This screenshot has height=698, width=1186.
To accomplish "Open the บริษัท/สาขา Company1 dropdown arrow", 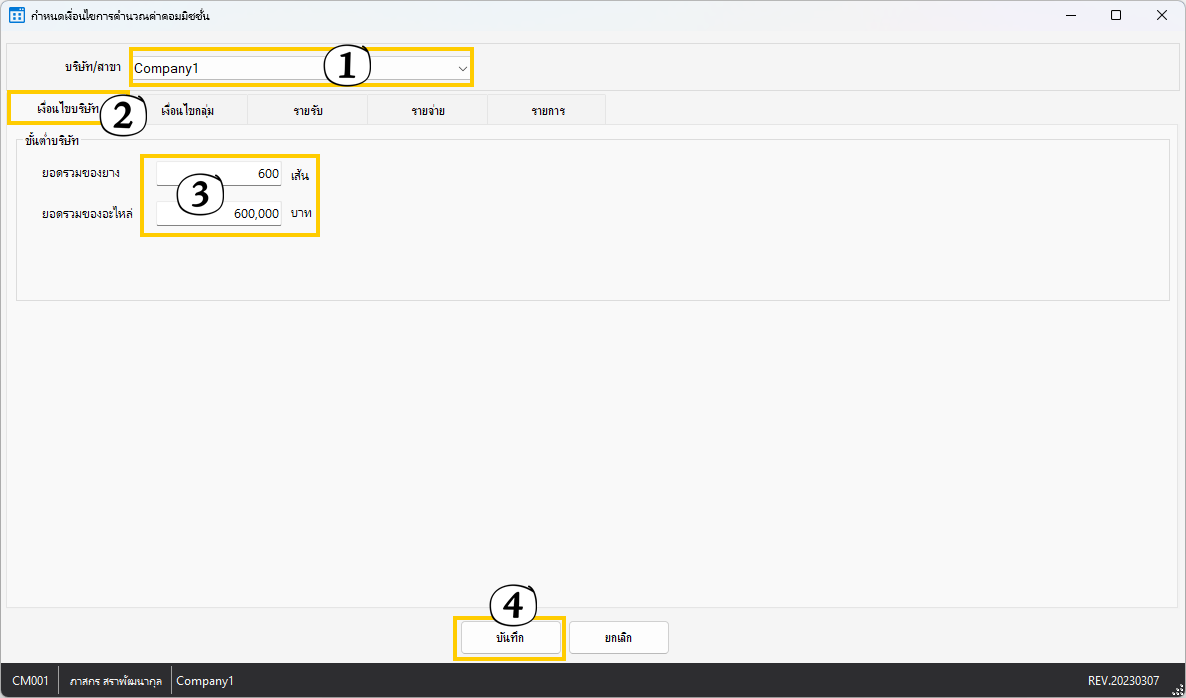I will pos(462,68).
